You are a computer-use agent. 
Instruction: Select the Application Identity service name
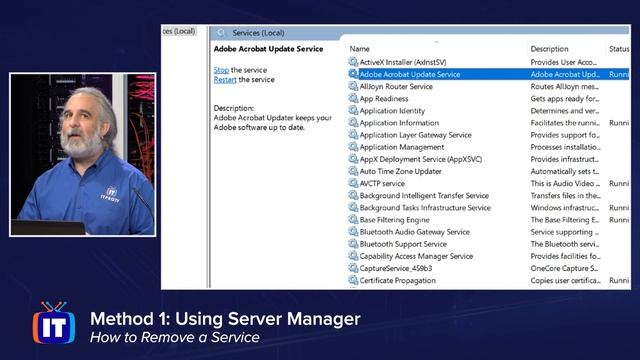392,111
